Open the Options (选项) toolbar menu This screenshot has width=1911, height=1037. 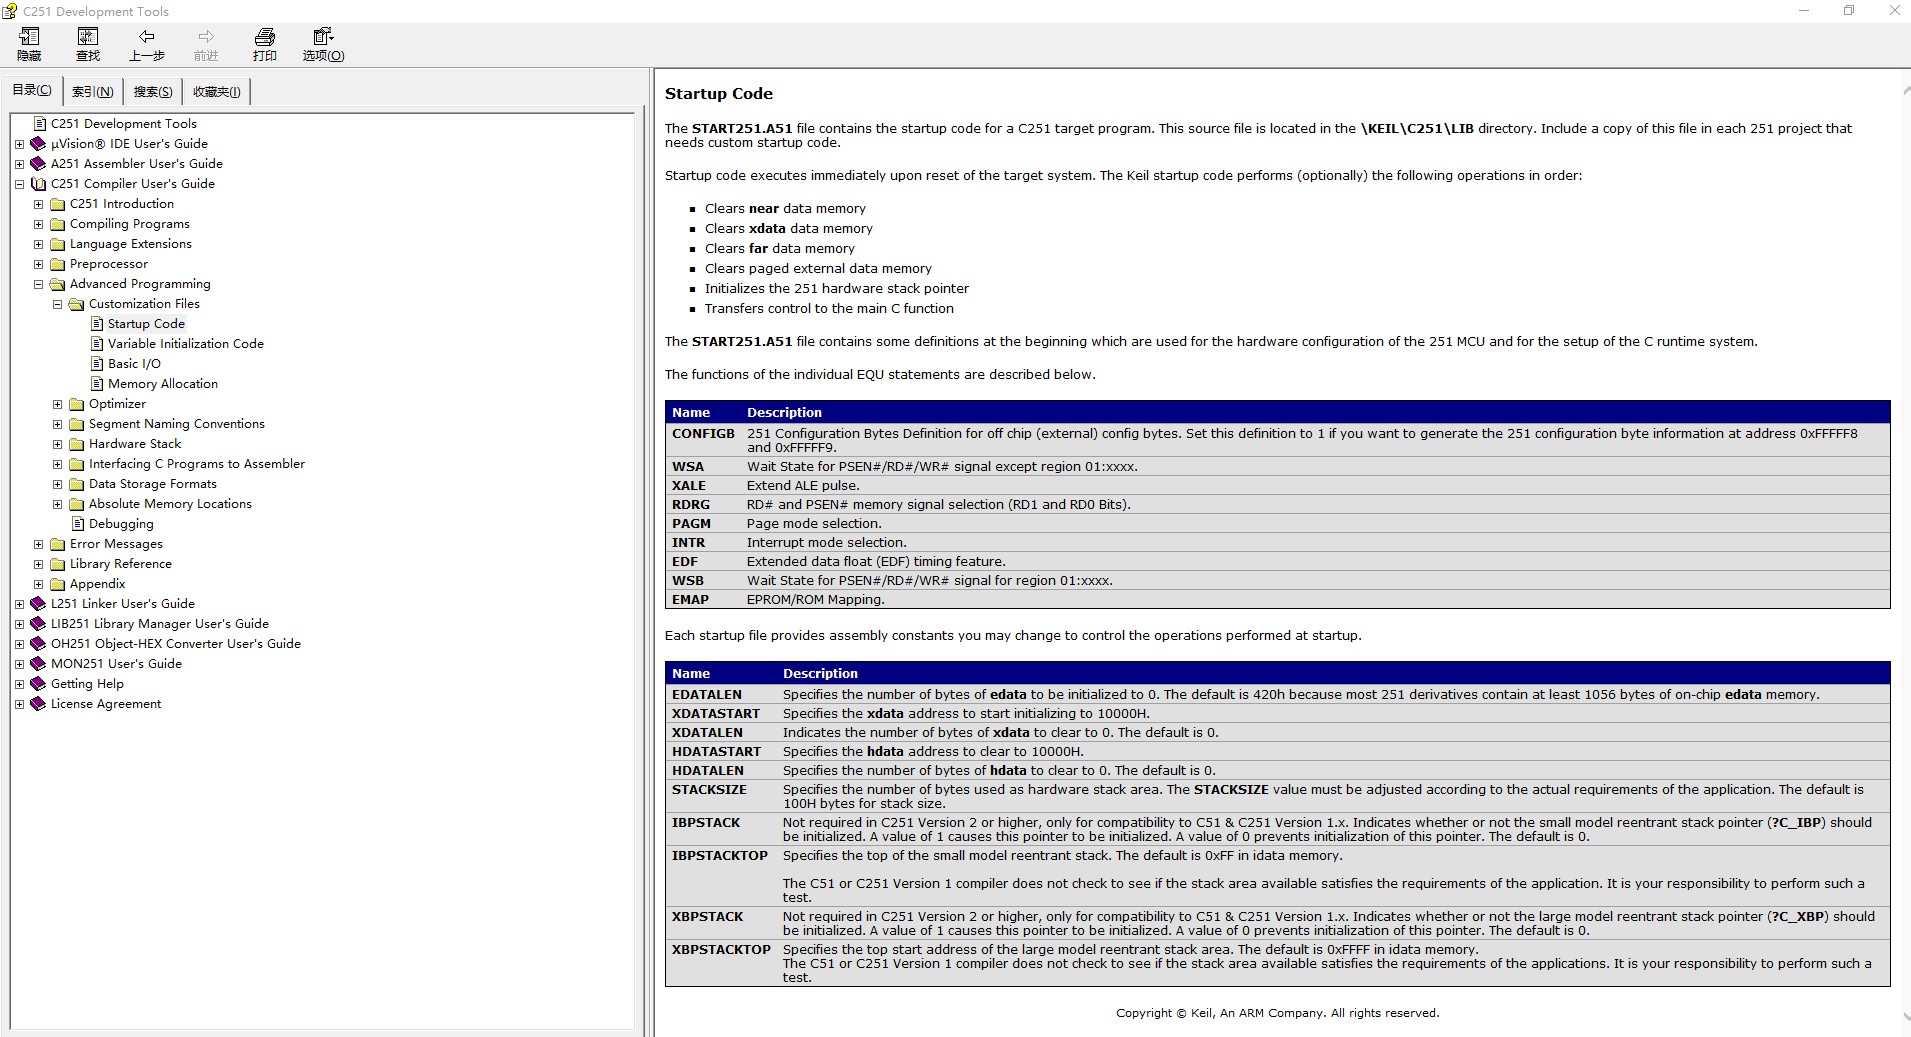coord(324,44)
